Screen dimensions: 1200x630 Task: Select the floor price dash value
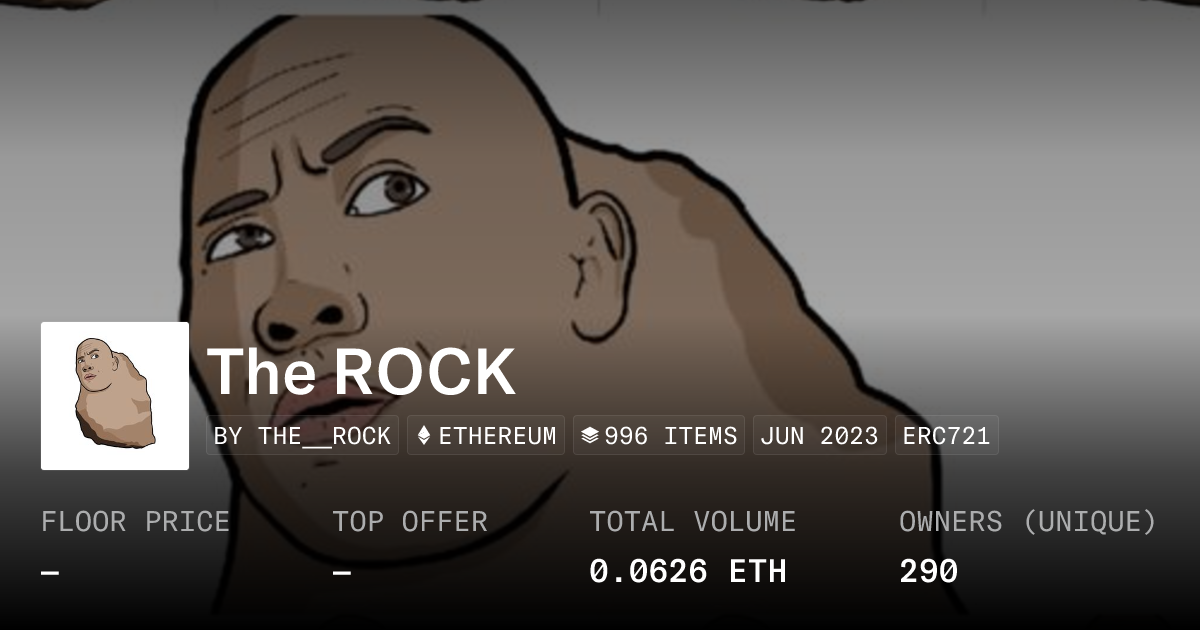50,573
